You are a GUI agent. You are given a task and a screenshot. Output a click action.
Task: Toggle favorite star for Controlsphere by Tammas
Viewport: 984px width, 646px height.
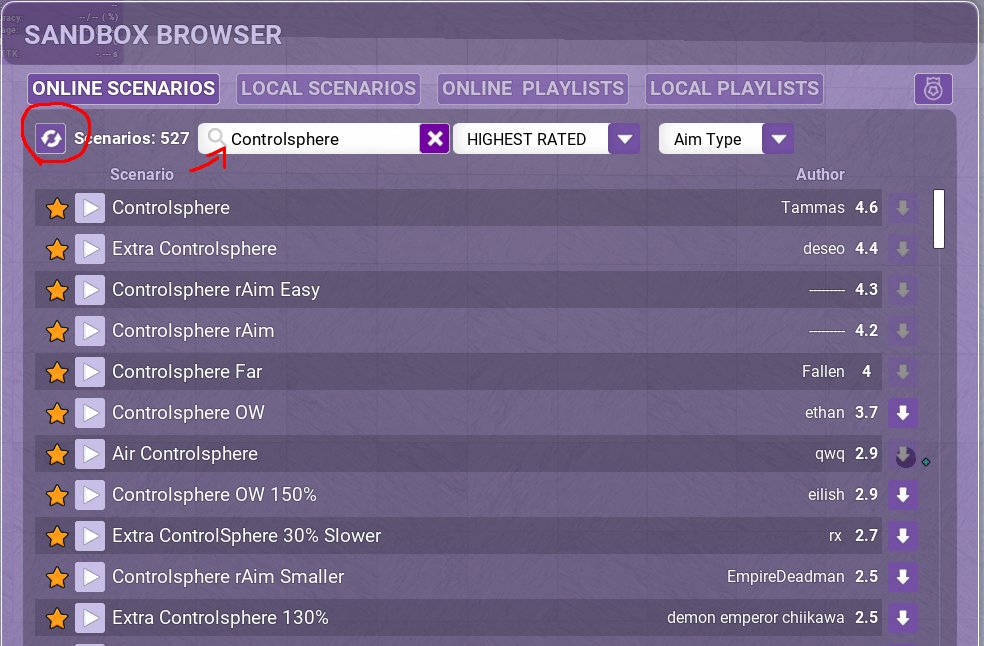tap(57, 208)
